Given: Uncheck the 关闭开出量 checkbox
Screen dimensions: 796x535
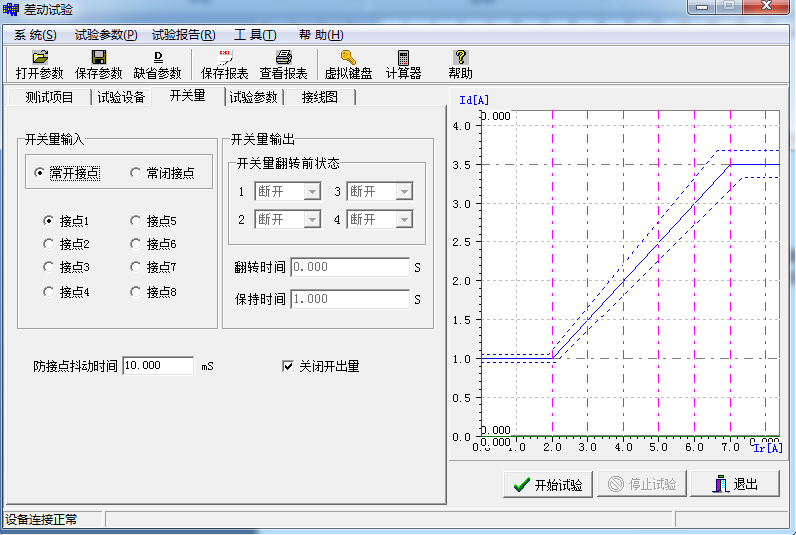Looking at the screenshot, I should coord(289,366).
